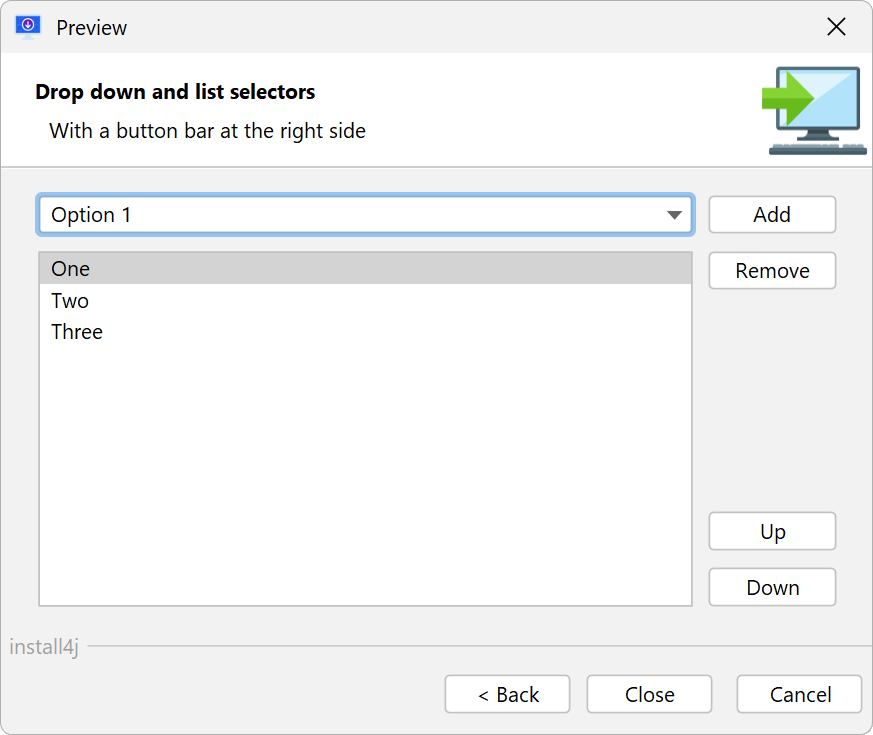Move item with Up button
Viewport: 873px width, 735px height.
tap(772, 531)
